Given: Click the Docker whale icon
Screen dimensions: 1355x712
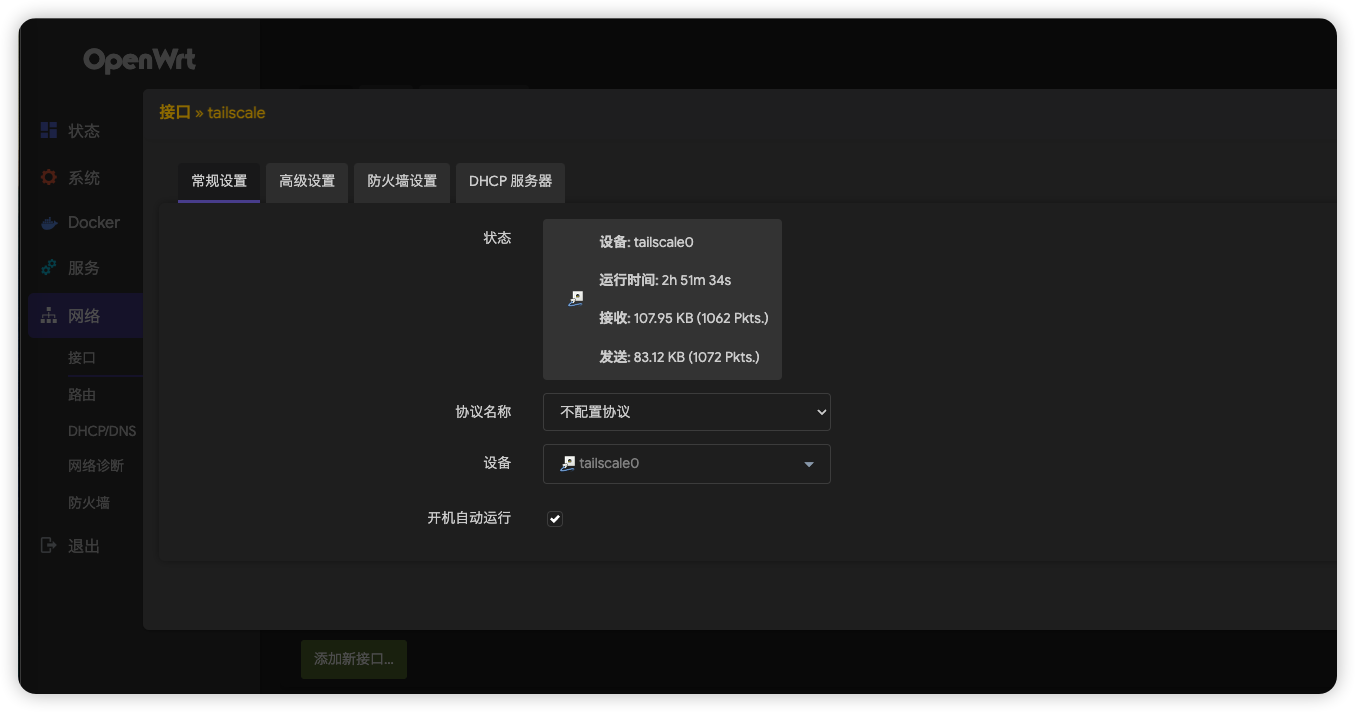Looking at the screenshot, I should click(x=48, y=223).
